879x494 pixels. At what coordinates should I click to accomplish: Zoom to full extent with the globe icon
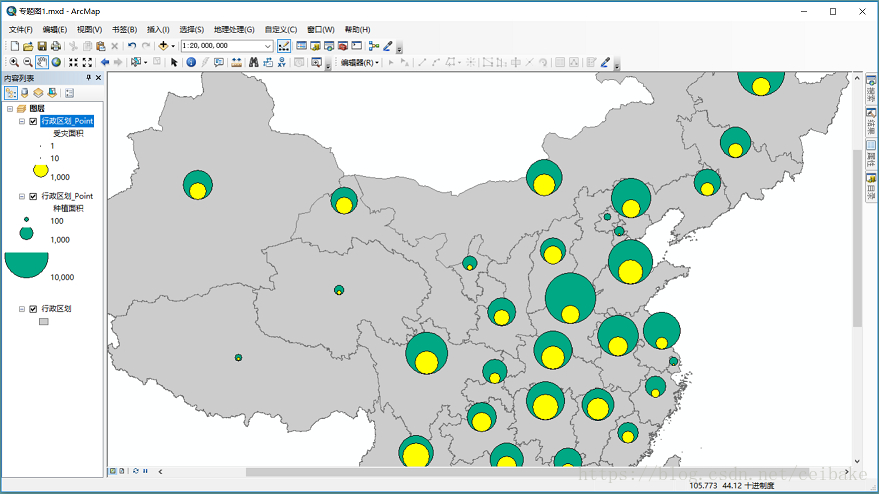pos(56,62)
